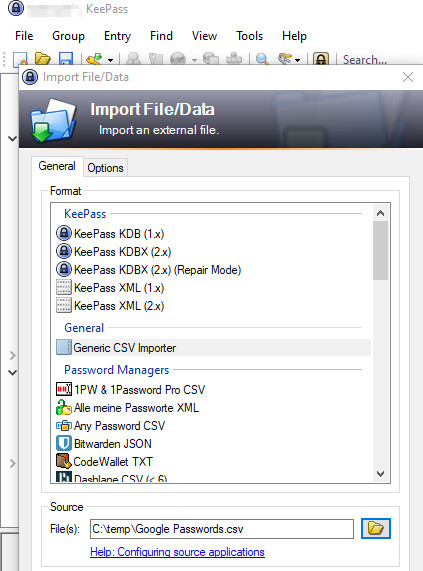Click the New database toolbar icon
The width and height of the screenshot is (423, 571).
[20, 59]
